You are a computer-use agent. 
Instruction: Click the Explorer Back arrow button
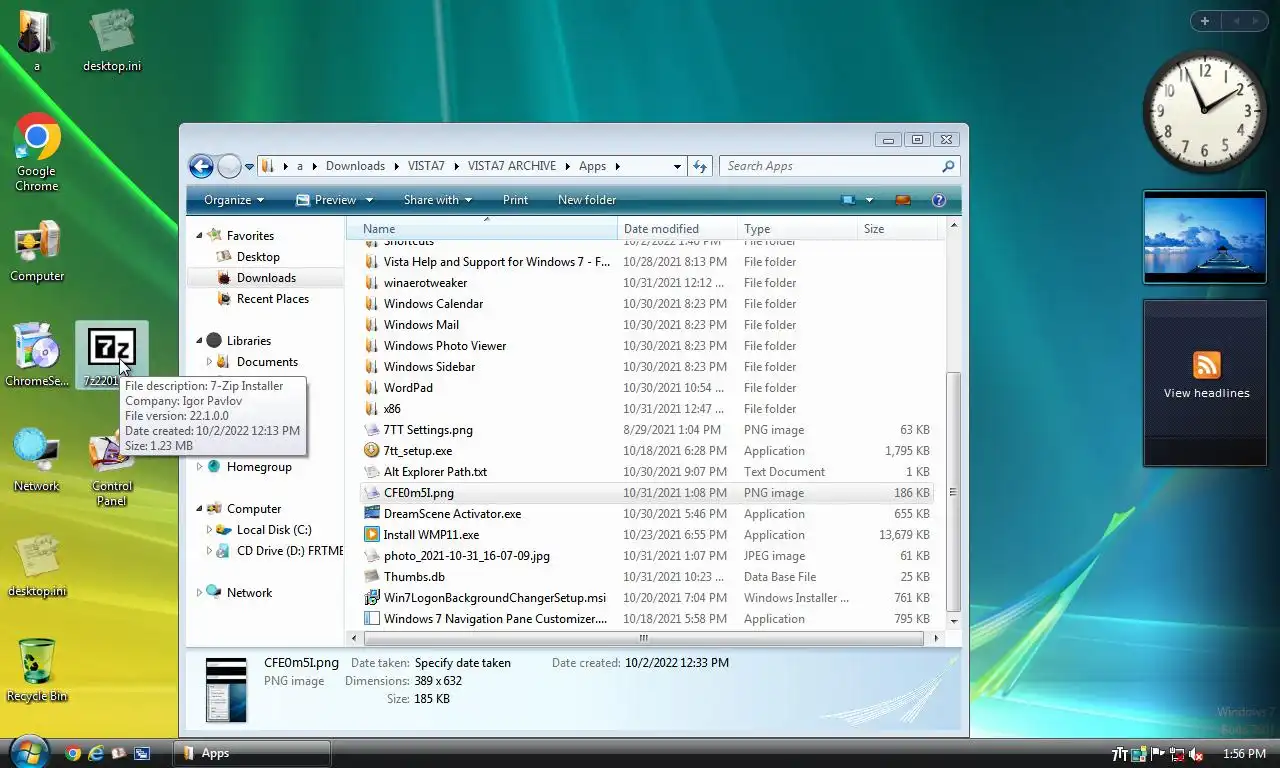201,166
